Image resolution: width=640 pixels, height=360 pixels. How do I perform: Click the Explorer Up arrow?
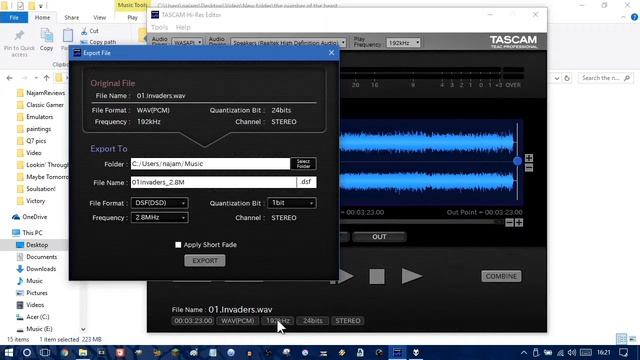coord(47,78)
